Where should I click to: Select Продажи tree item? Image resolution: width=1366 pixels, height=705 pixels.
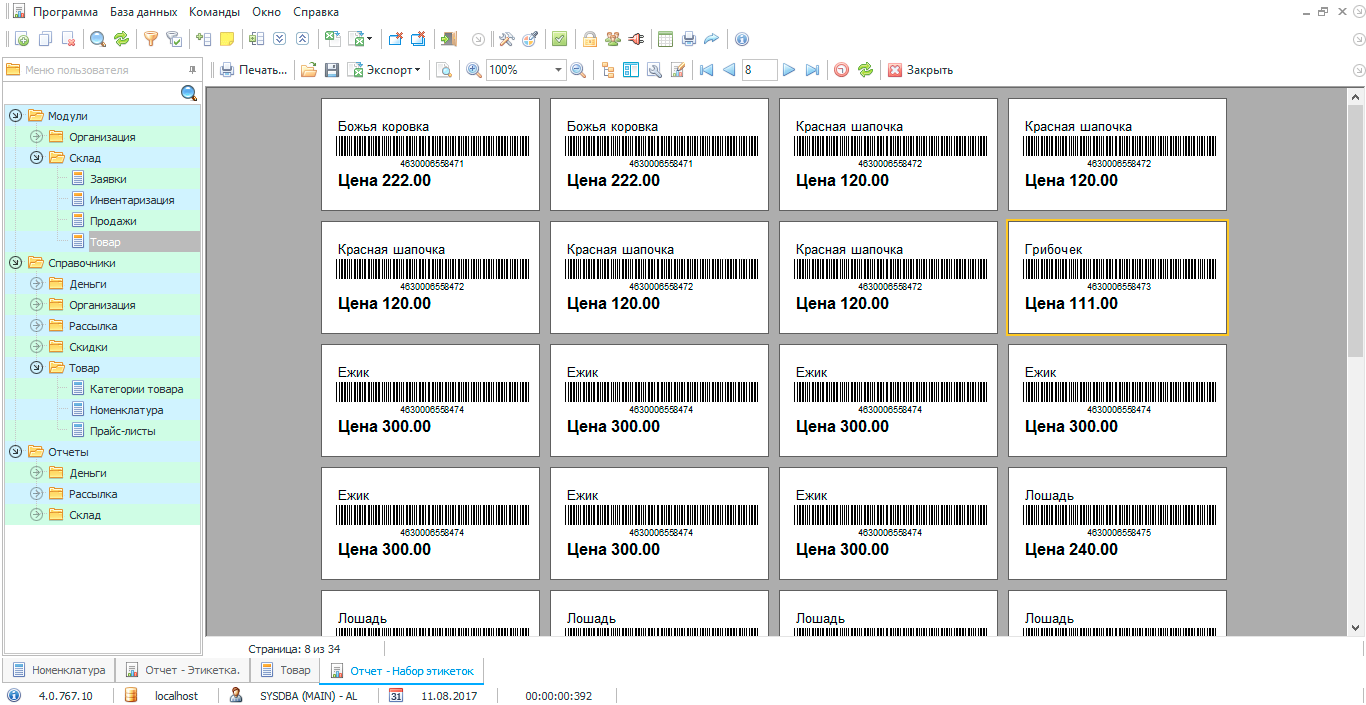tap(113, 221)
